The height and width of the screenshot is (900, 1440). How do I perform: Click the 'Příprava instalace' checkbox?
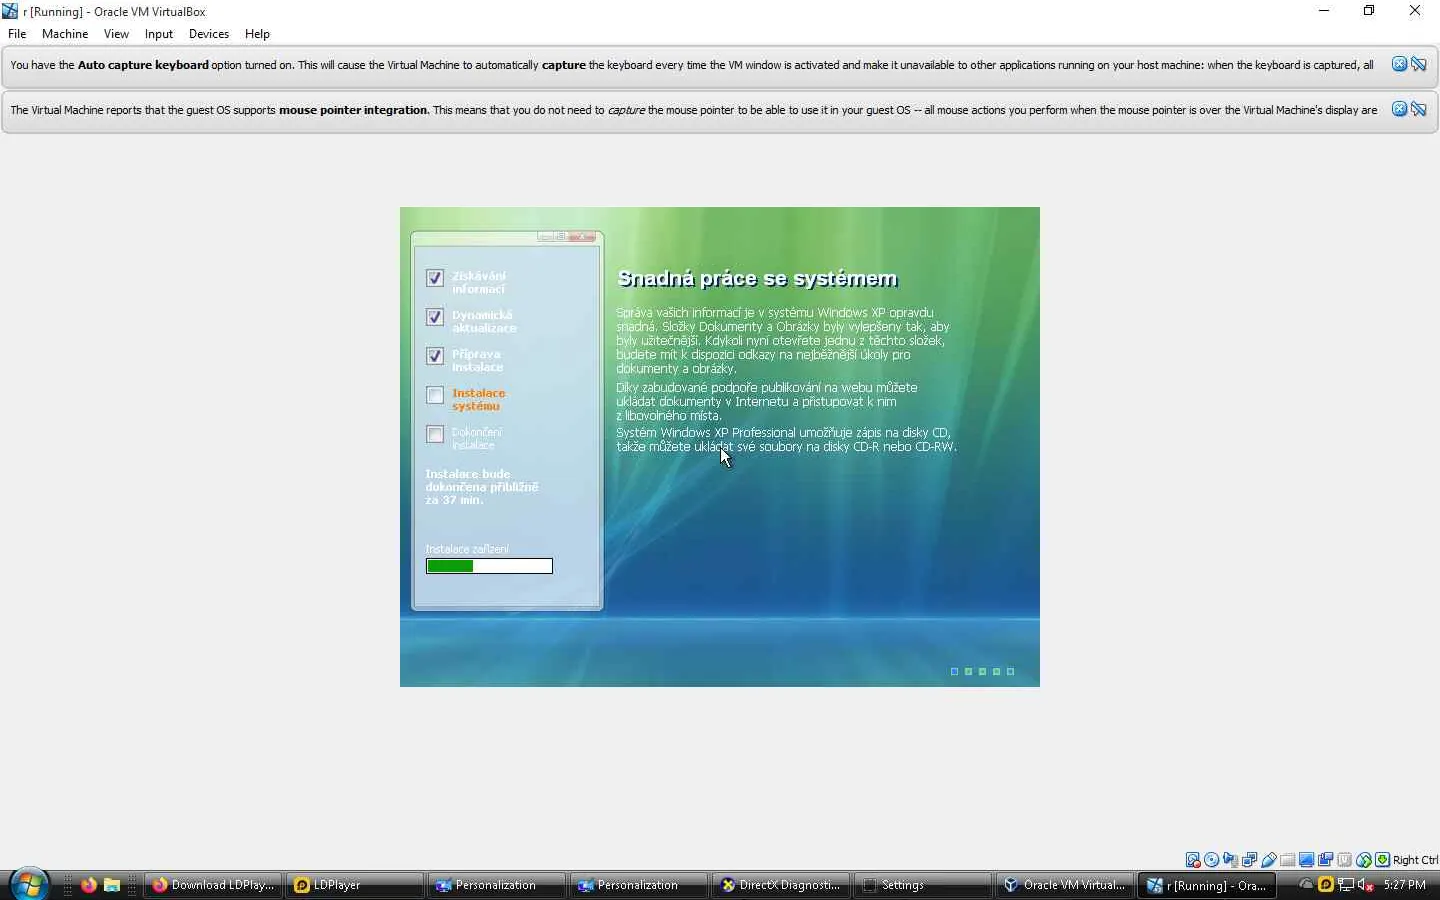435,356
